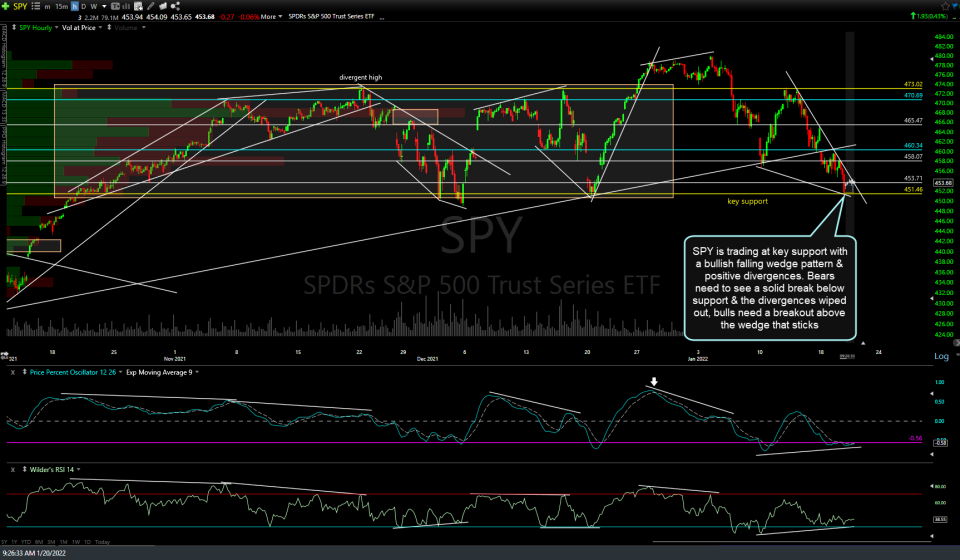Select the YTD range
This screenshot has width=960, height=560.
pos(26,542)
